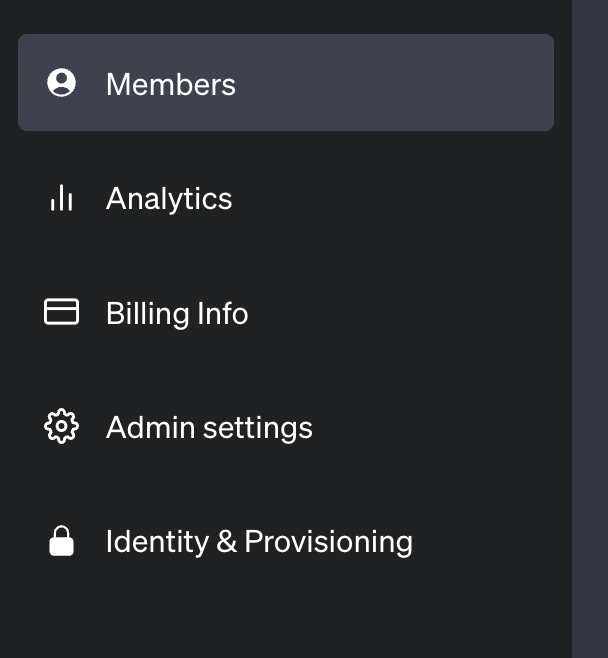Open the Analytics section

(286, 197)
